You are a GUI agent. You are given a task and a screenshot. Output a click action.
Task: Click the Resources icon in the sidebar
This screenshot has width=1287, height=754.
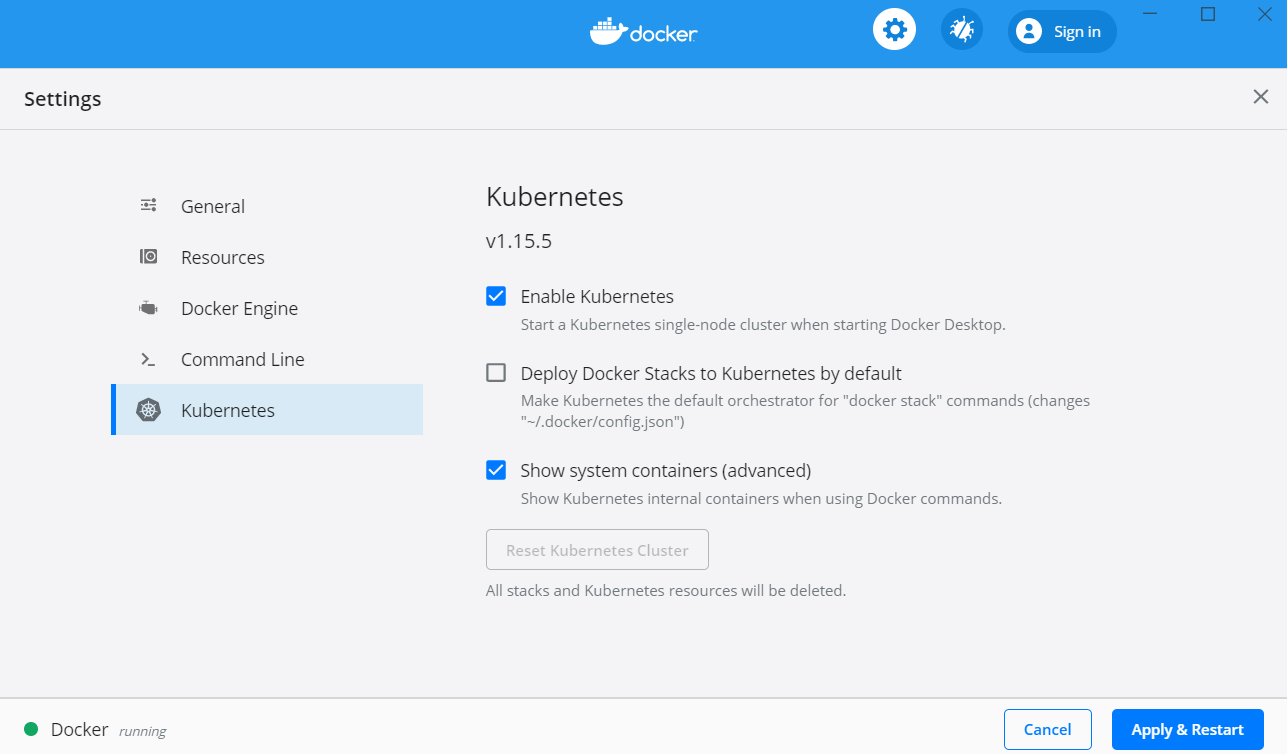pyautogui.click(x=148, y=256)
